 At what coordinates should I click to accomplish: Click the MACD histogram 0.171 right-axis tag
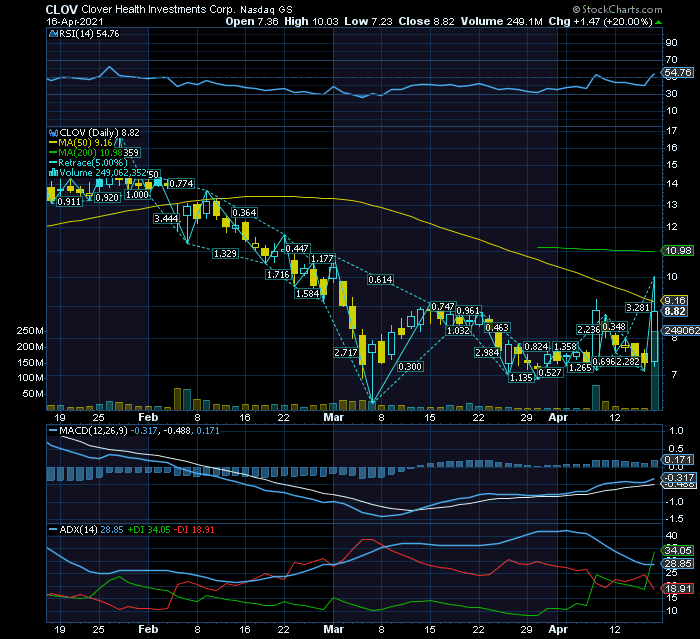point(678,459)
